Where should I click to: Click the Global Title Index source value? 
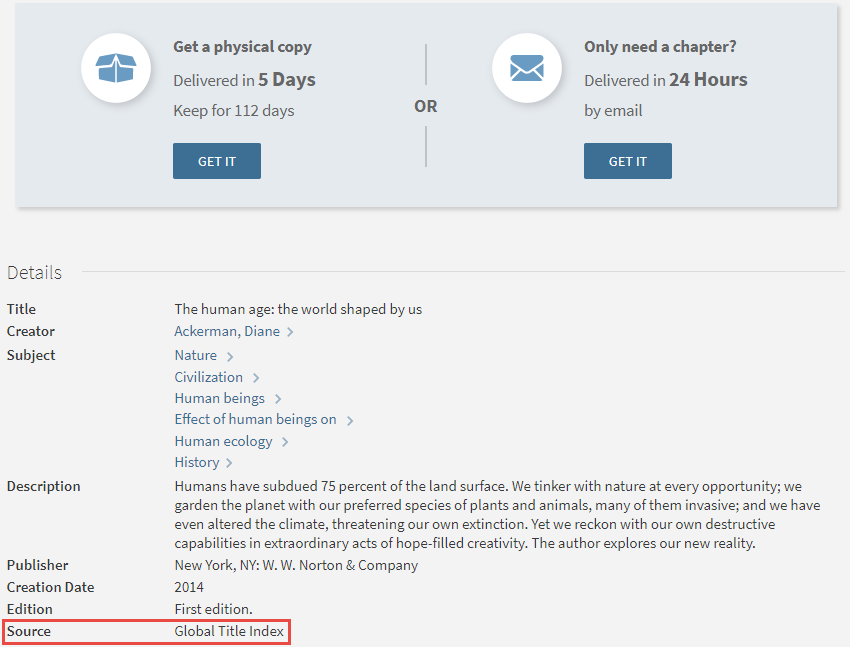[229, 631]
